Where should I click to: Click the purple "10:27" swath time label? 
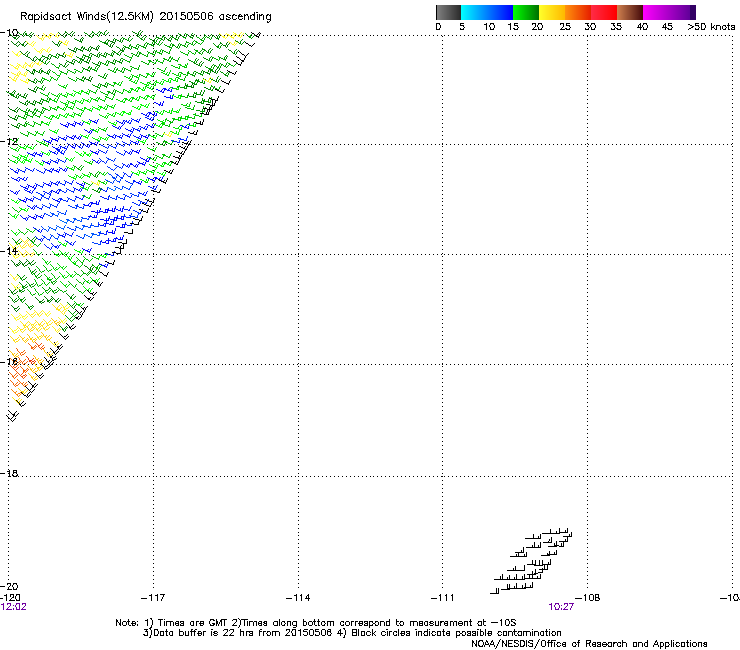pos(561,607)
